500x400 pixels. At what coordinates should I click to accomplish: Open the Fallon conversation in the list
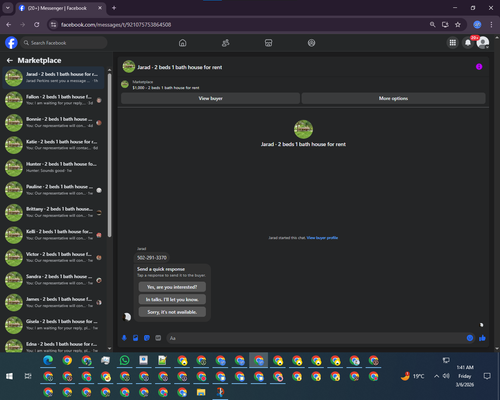53,100
